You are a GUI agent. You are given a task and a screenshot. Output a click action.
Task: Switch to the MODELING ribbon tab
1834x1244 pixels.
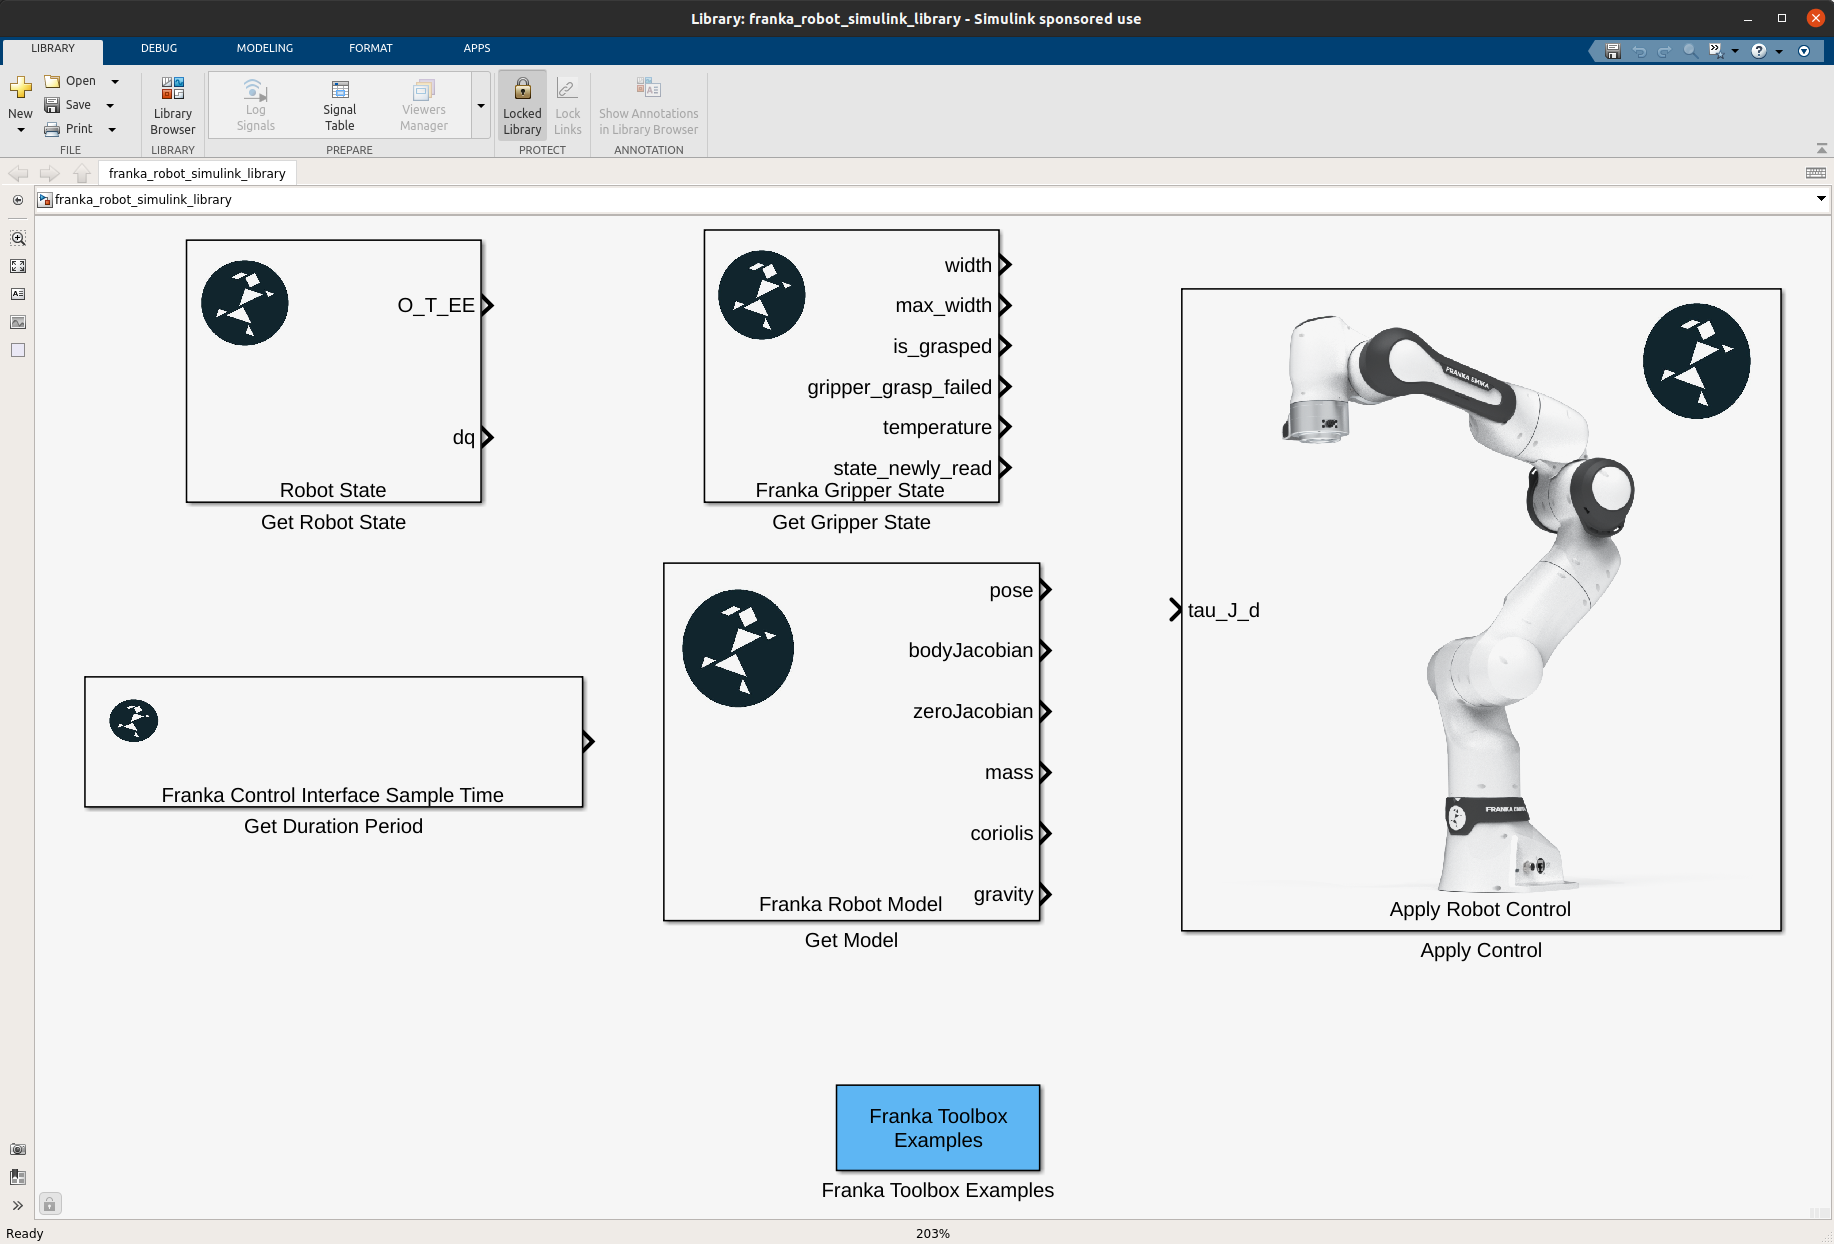click(x=265, y=48)
